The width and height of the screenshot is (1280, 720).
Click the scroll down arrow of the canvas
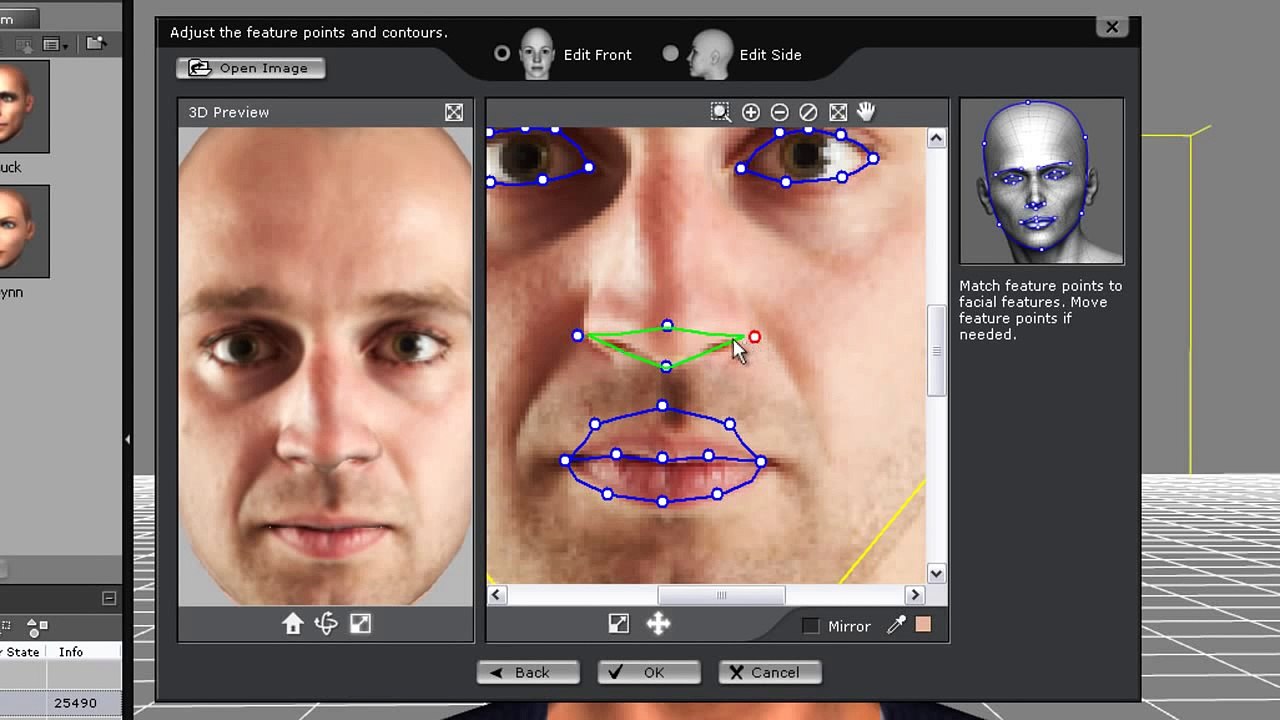click(936, 573)
